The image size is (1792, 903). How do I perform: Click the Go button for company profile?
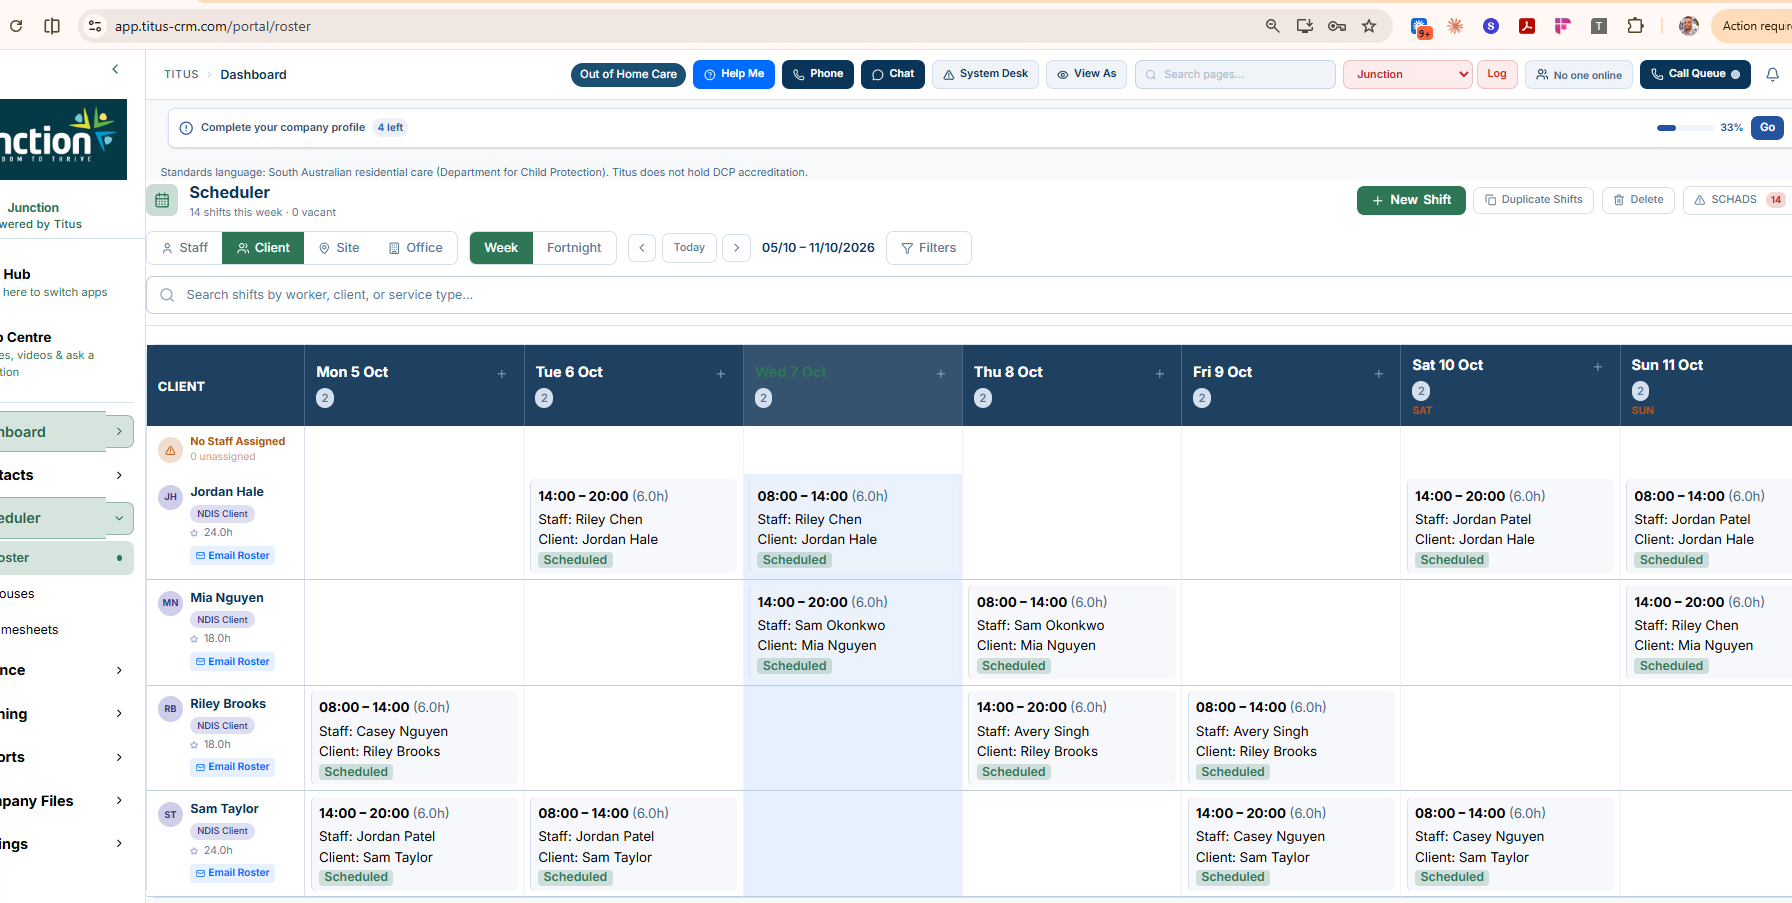click(x=1767, y=128)
